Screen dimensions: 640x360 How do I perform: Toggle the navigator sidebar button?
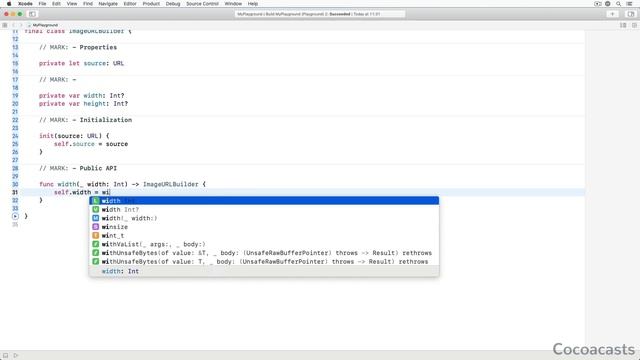pos(32,14)
